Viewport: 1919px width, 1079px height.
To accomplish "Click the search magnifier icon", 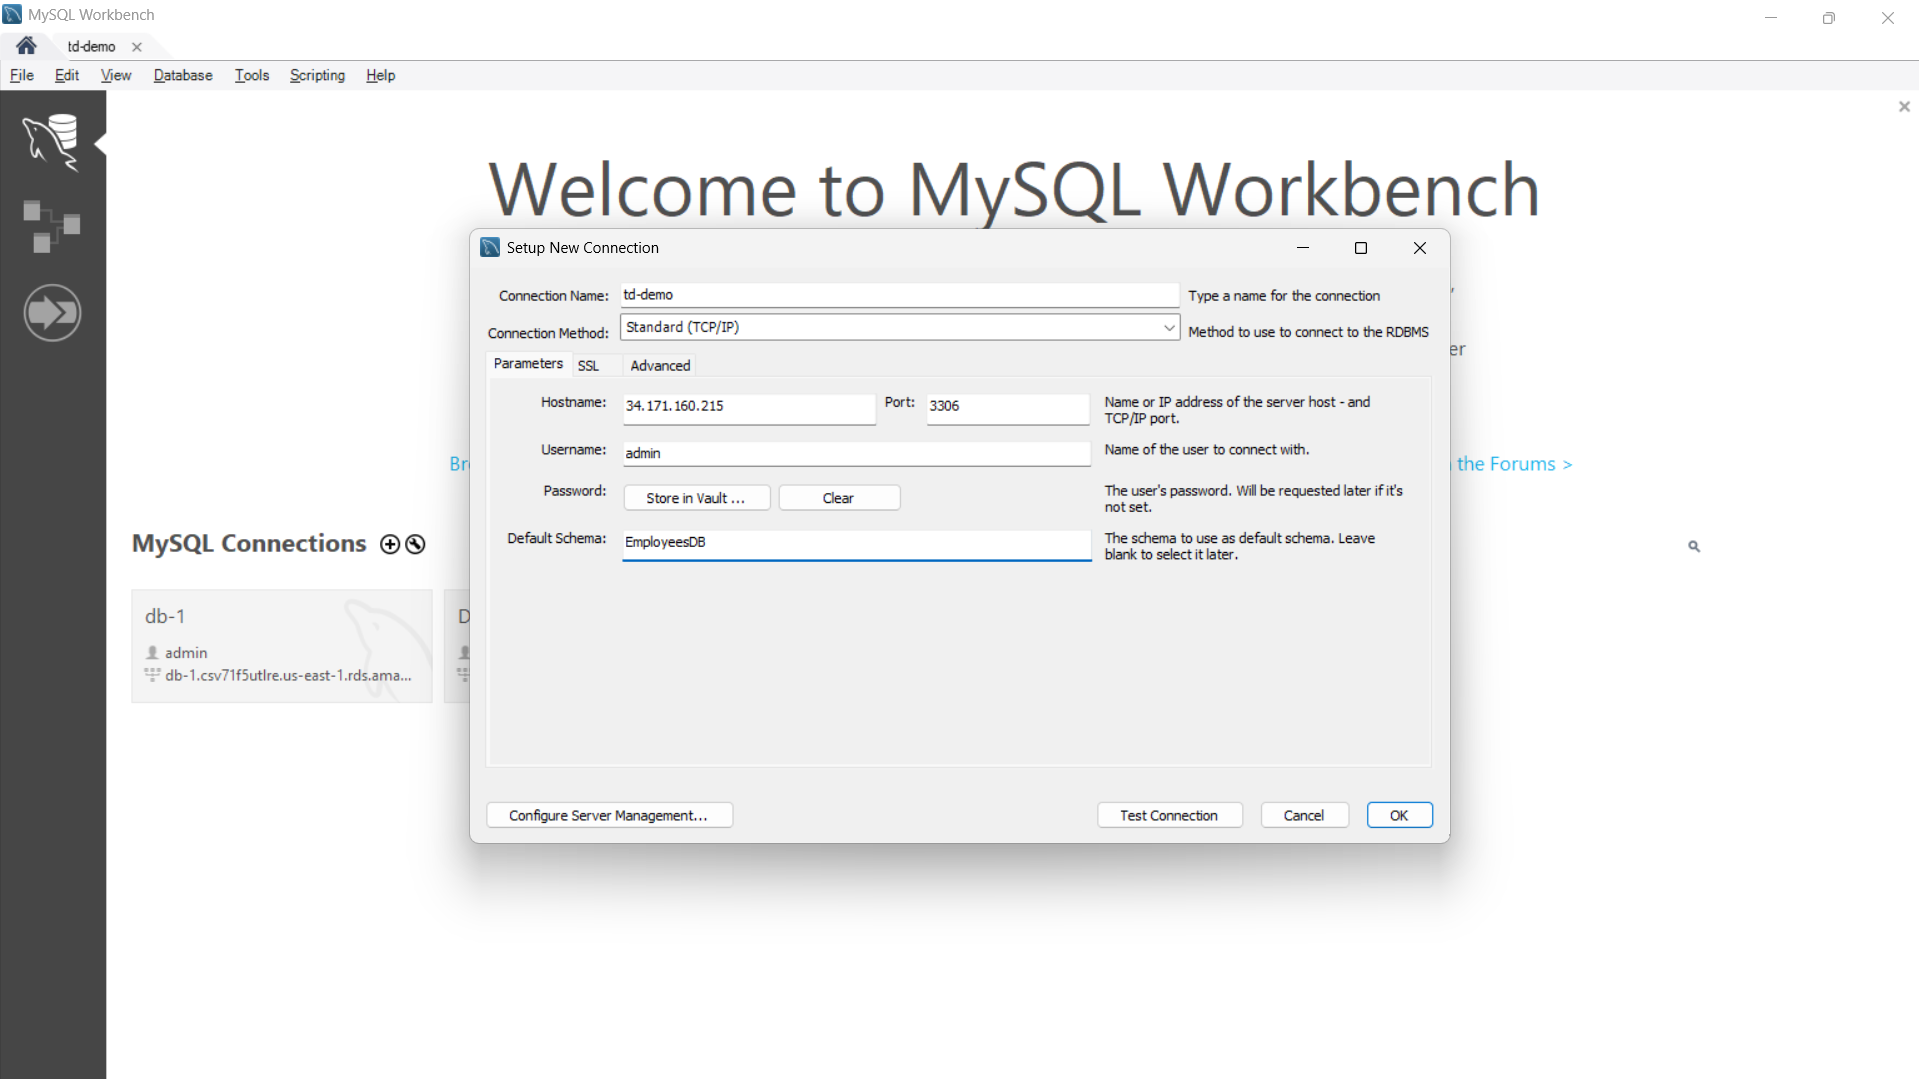I will pos(1694,546).
